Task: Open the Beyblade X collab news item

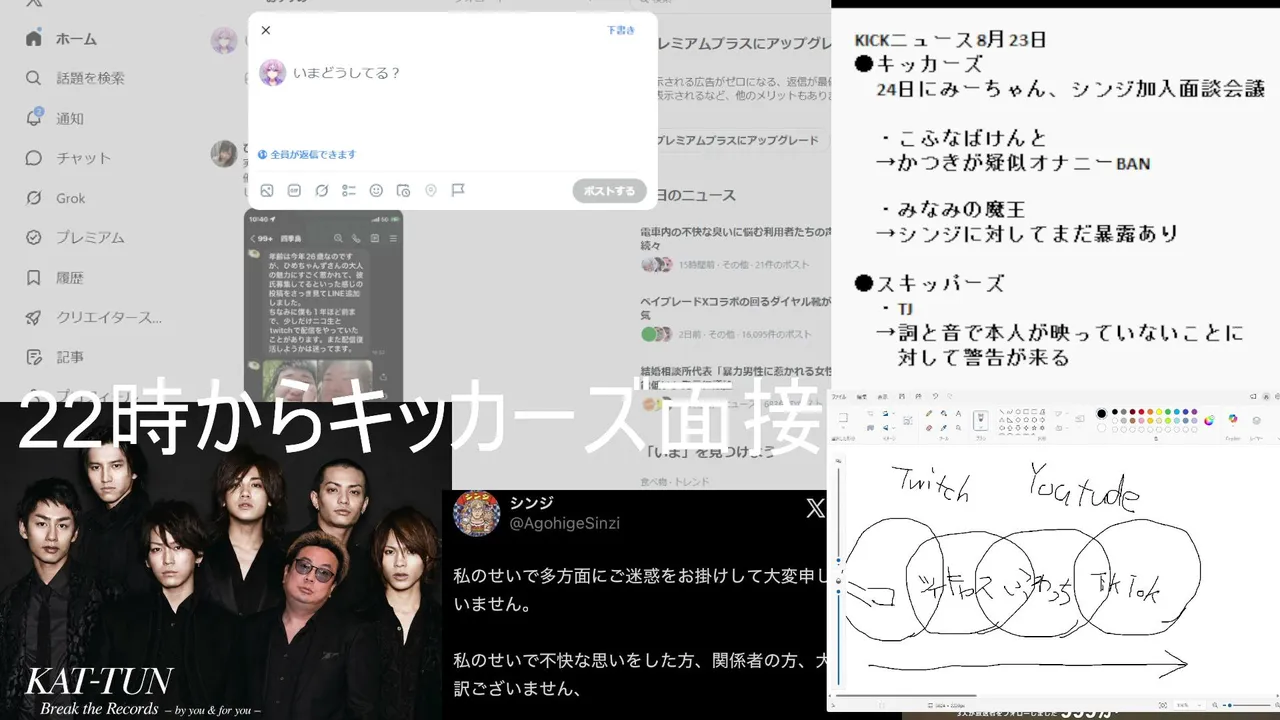Action: pos(735,316)
